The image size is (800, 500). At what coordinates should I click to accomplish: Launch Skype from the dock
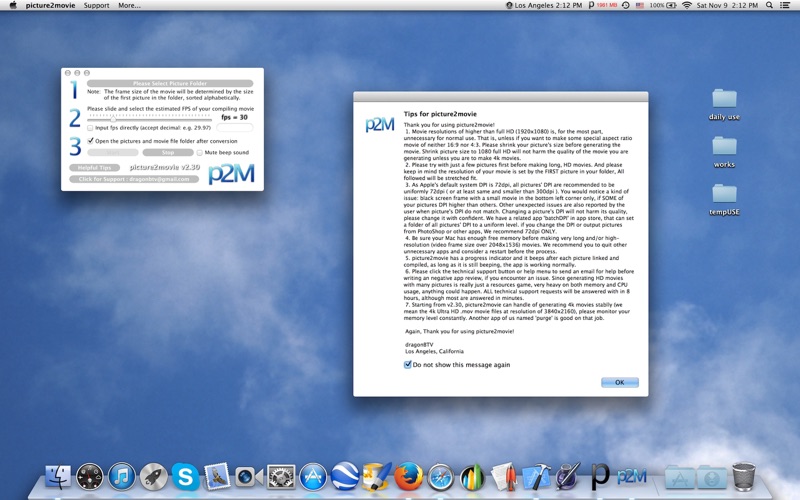[185, 477]
